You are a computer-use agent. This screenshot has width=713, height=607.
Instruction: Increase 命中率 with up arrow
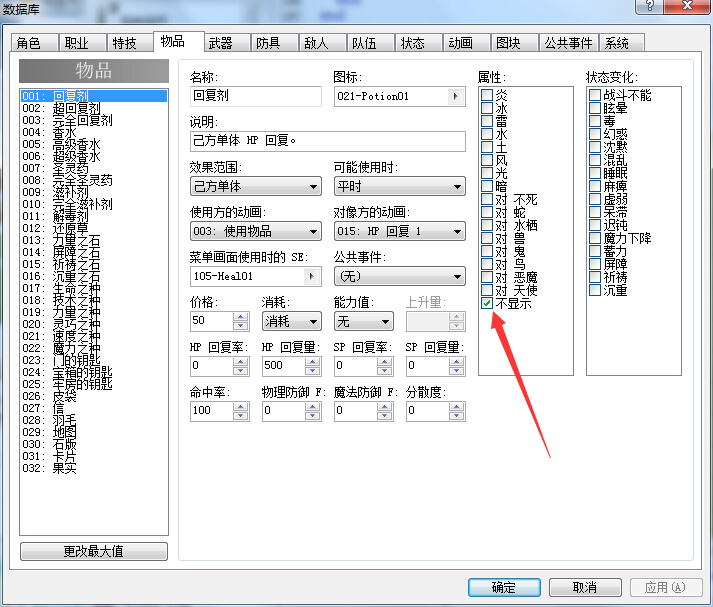(x=241, y=406)
